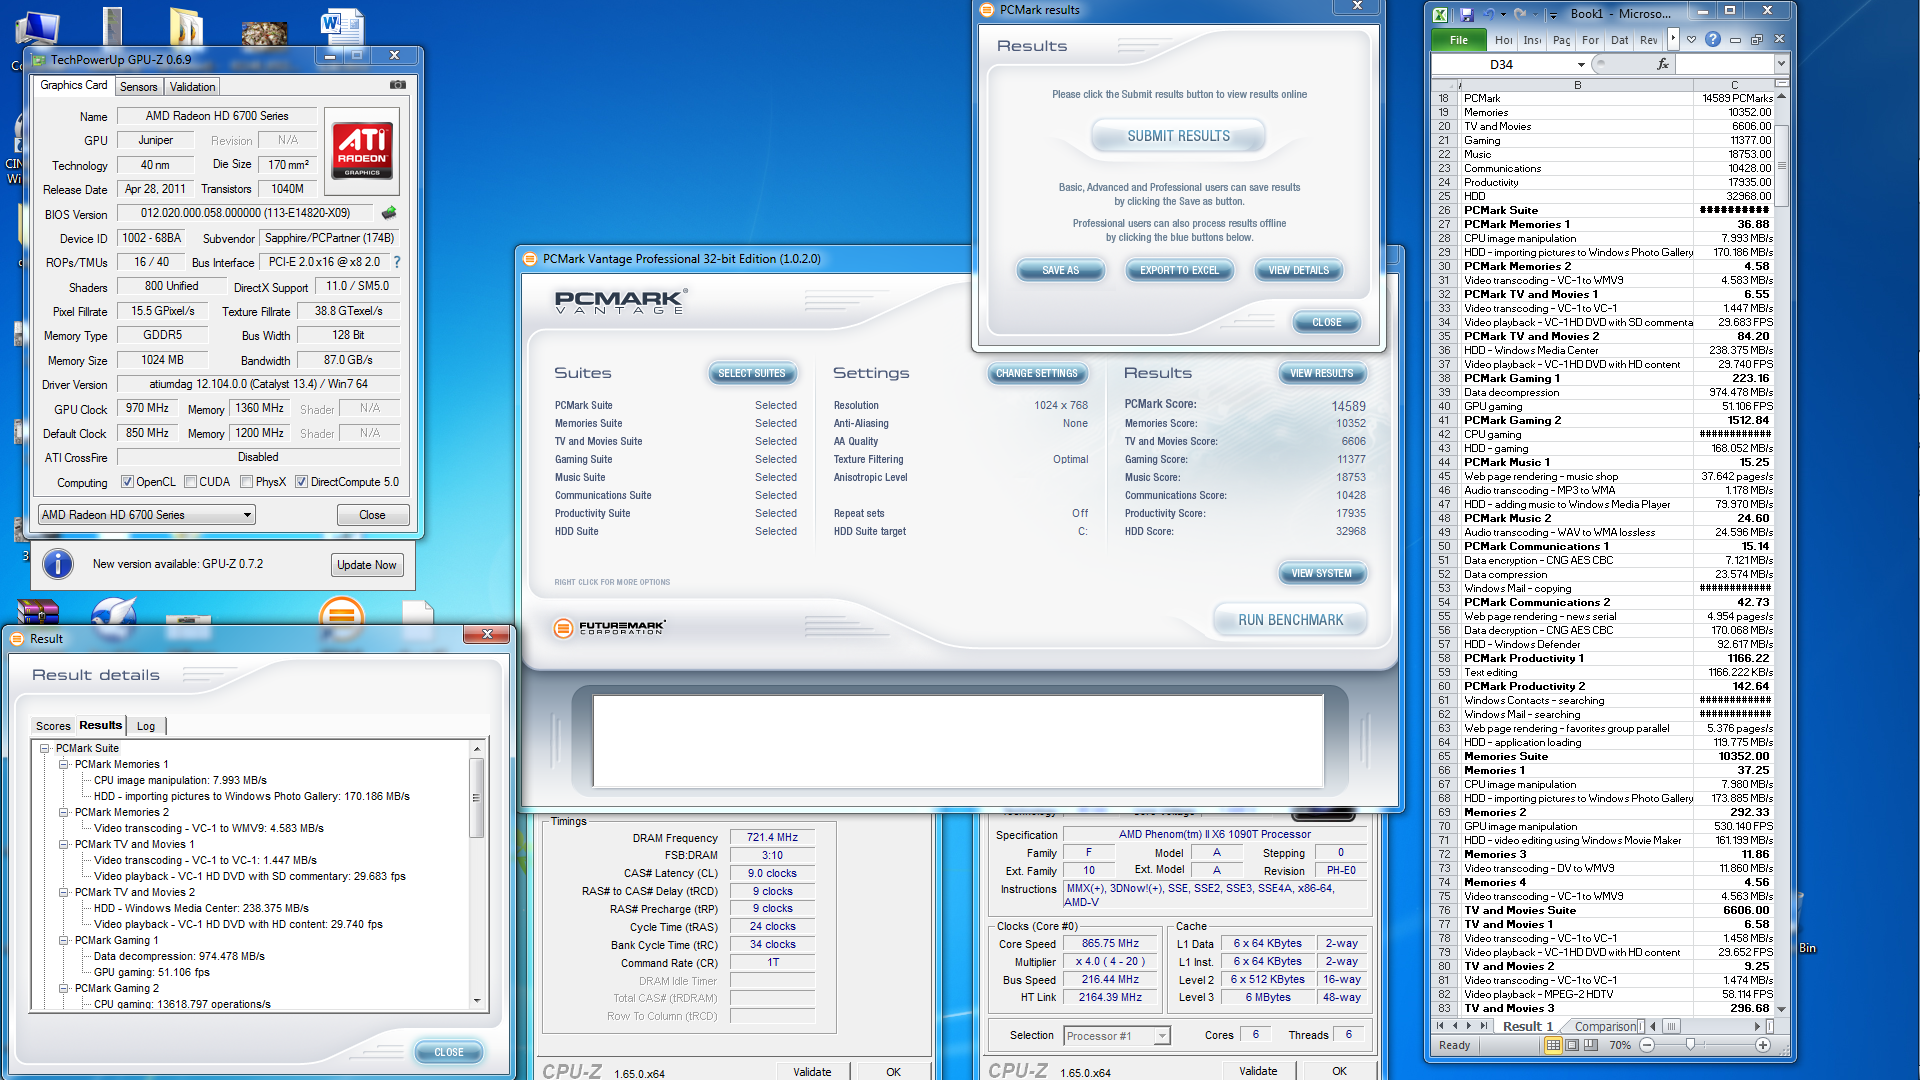Switch to the Sensors tab in GPU-Z
Screen dimensions: 1920x1080
click(138, 87)
